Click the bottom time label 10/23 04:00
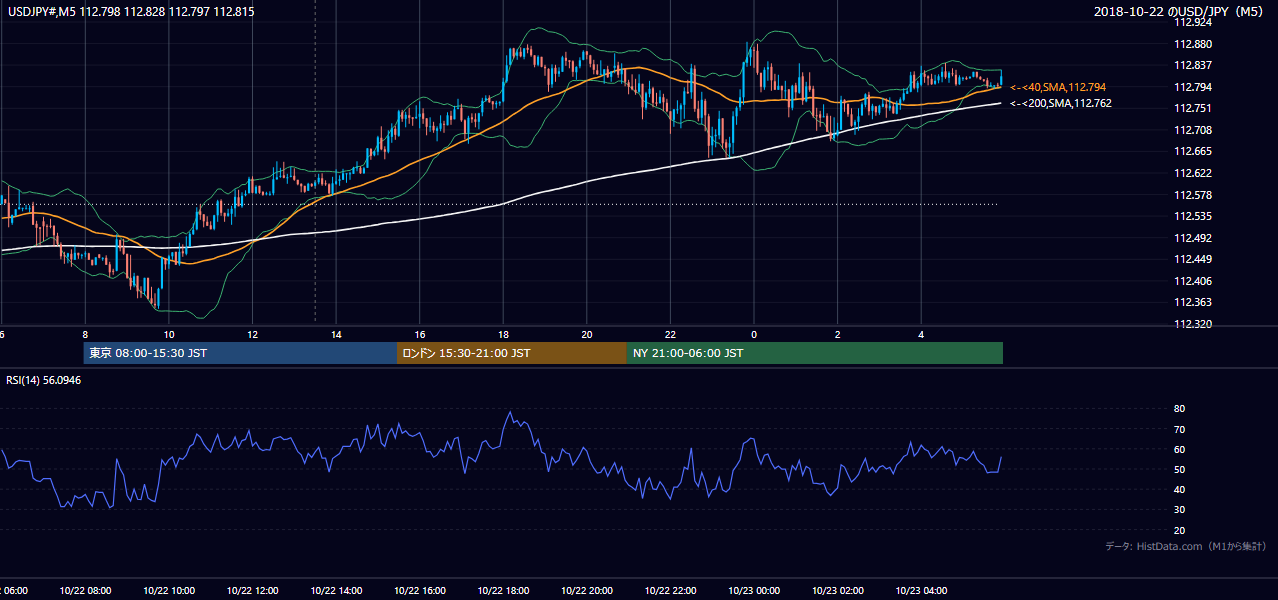 click(x=921, y=591)
